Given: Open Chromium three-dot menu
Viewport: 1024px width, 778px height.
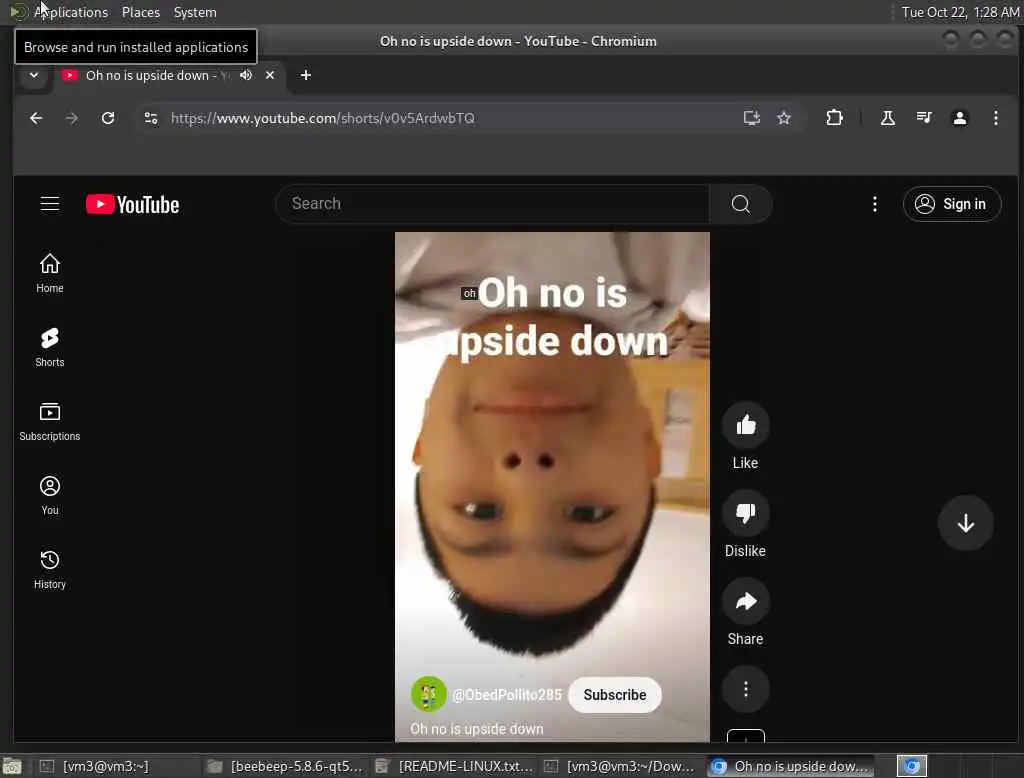Looking at the screenshot, I should [995, 118].
